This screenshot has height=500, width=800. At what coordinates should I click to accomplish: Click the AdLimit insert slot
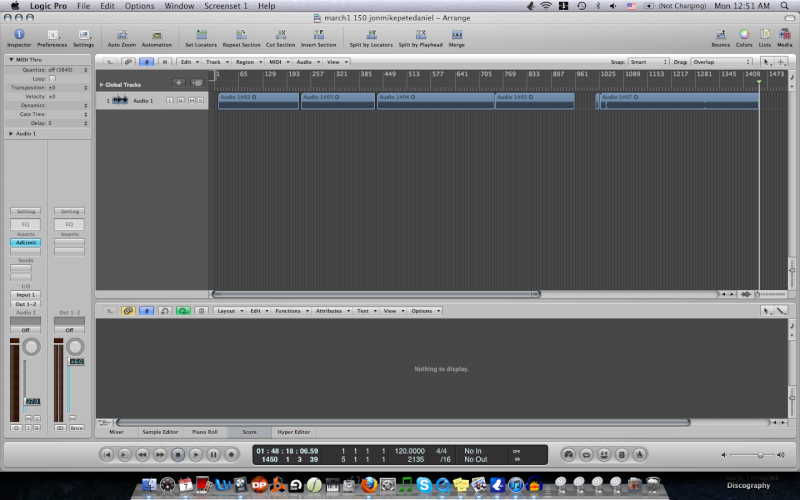coord(26,242)
